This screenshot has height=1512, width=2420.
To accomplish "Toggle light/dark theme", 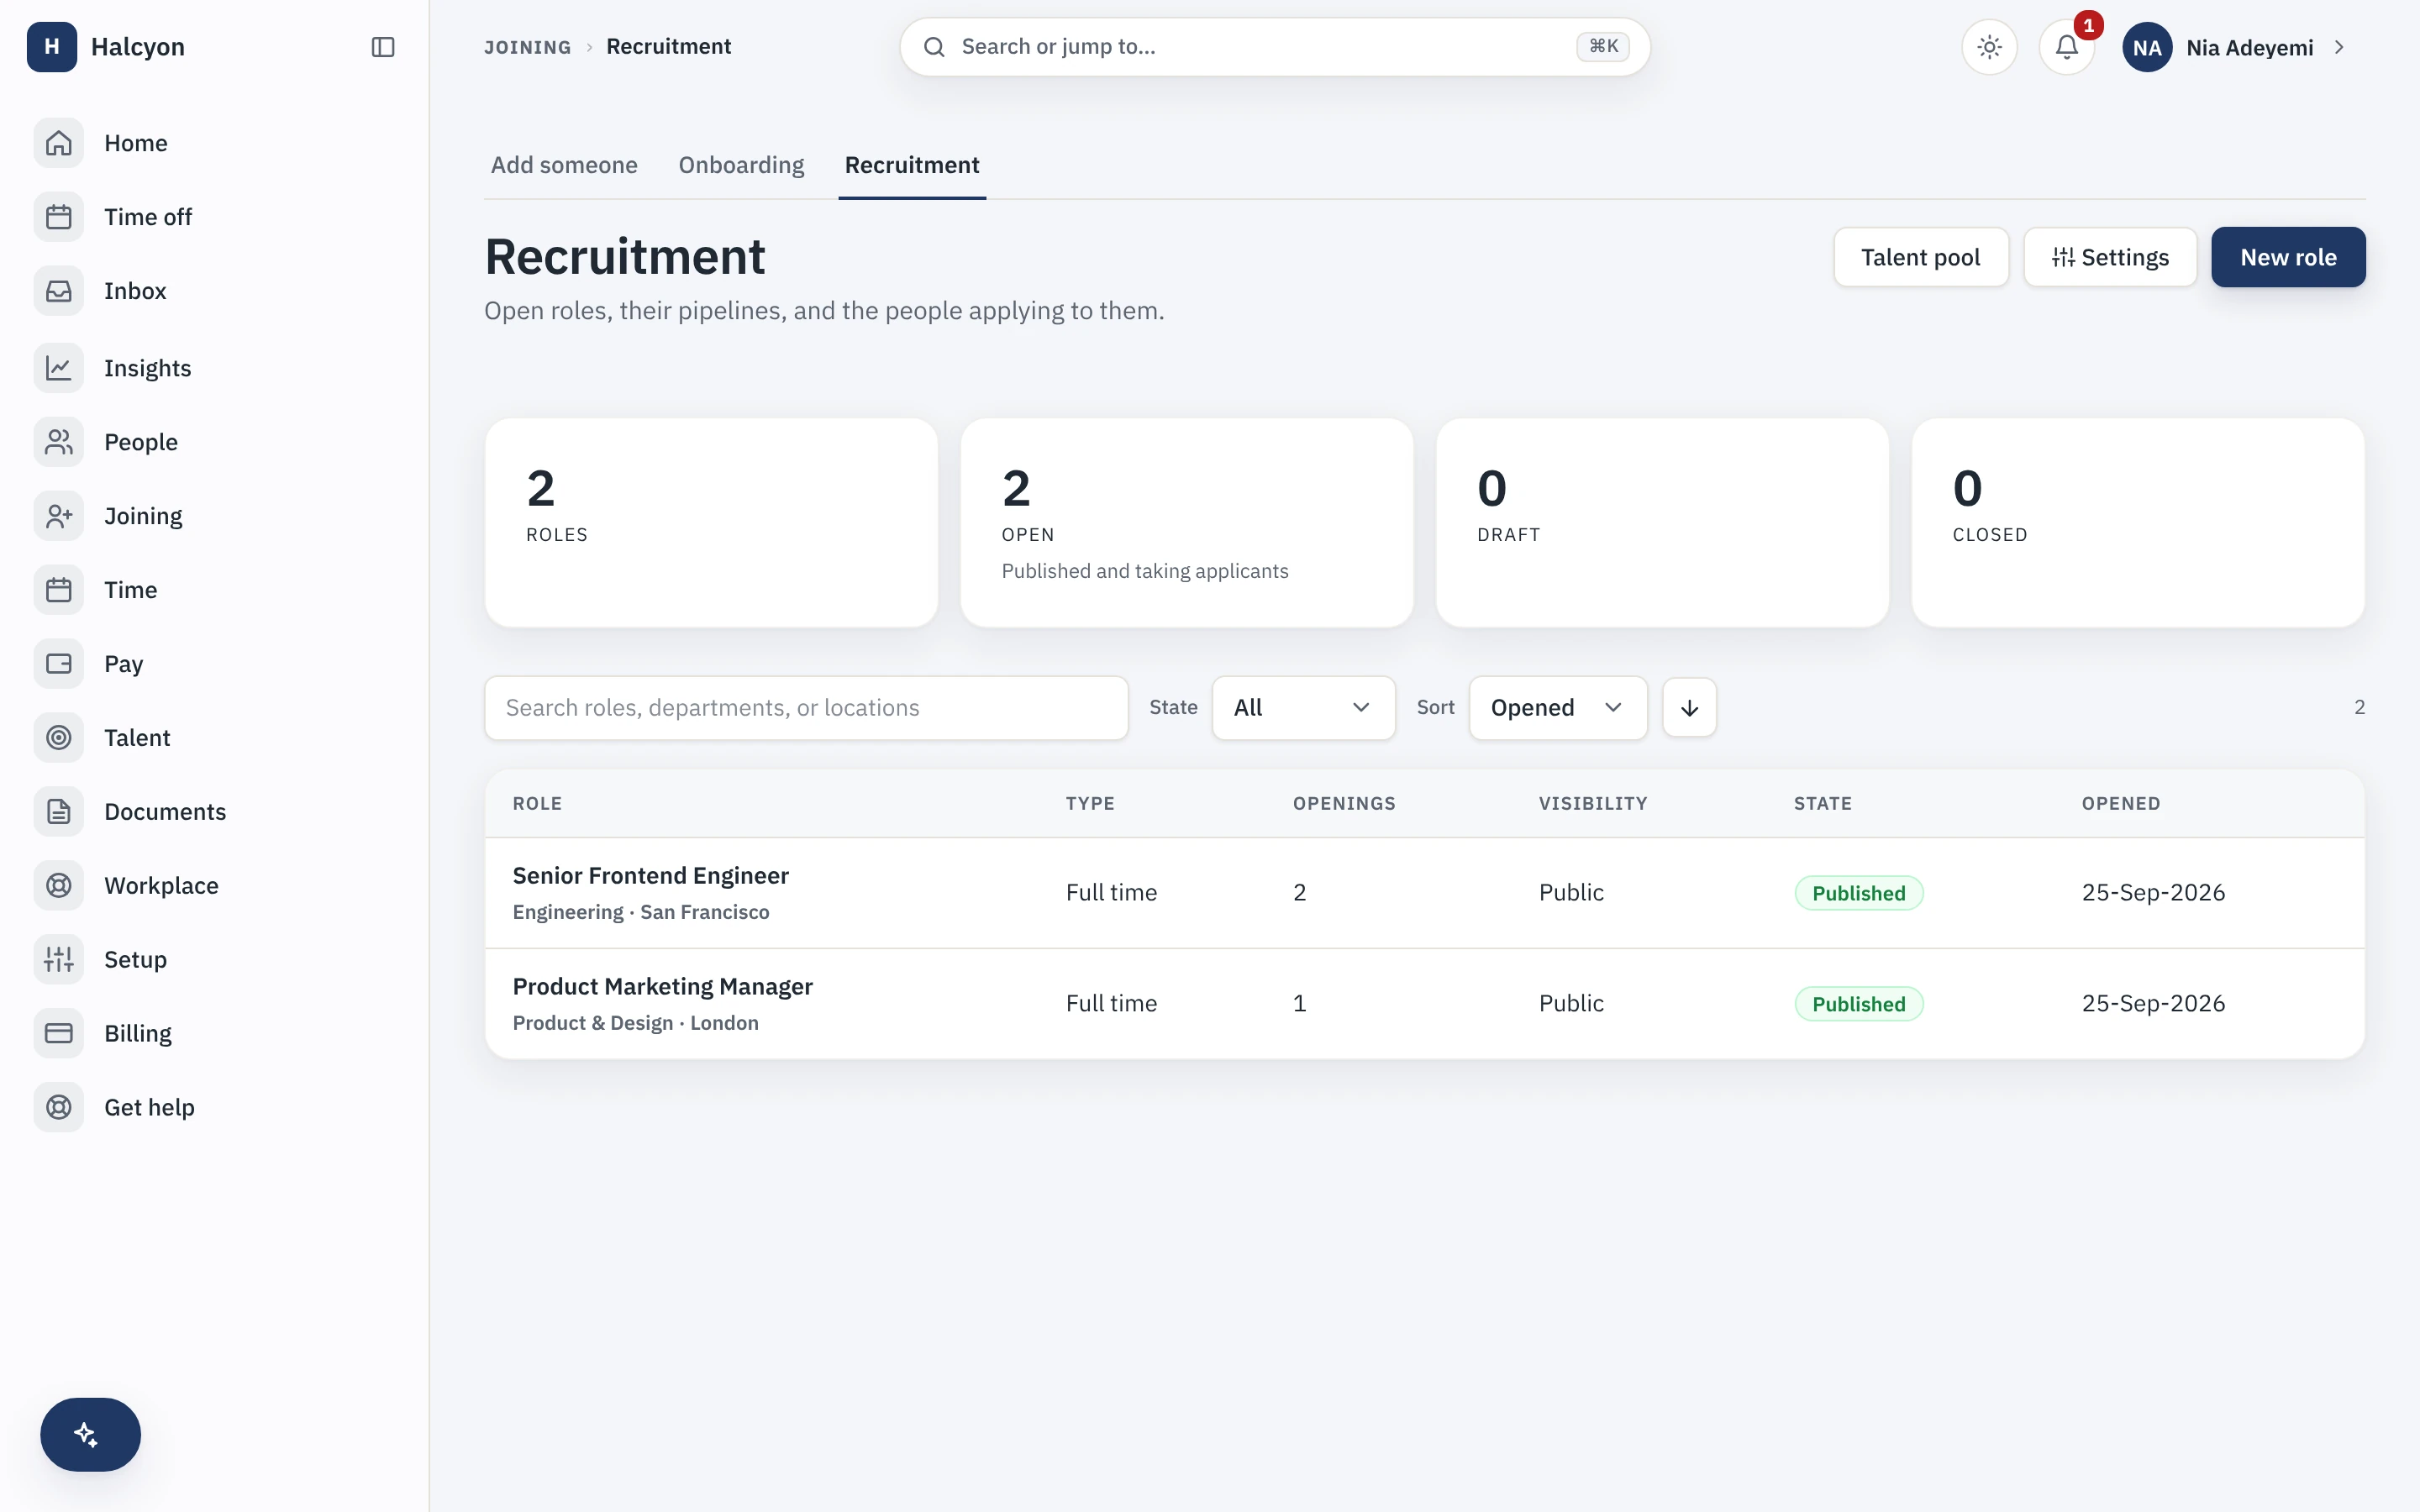I will point(1989,47).
